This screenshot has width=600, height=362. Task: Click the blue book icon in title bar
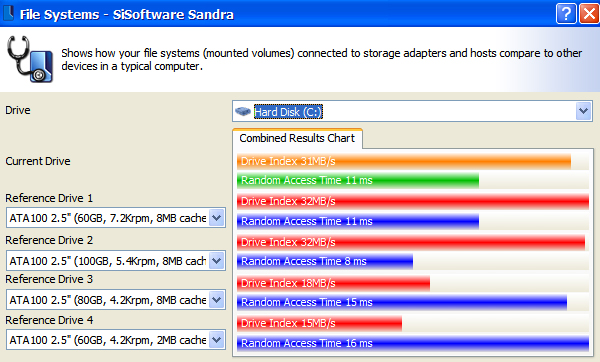(8, 13)
